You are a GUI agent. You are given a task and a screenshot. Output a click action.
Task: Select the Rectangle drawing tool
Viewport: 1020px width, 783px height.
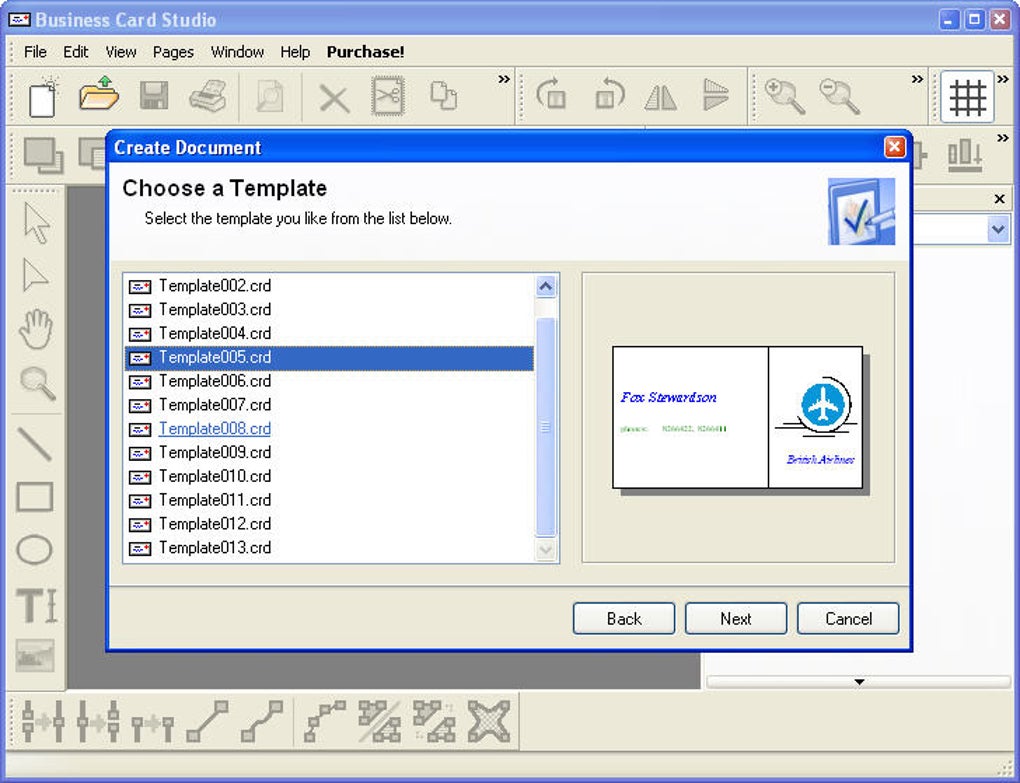click(x=34, y=498)
